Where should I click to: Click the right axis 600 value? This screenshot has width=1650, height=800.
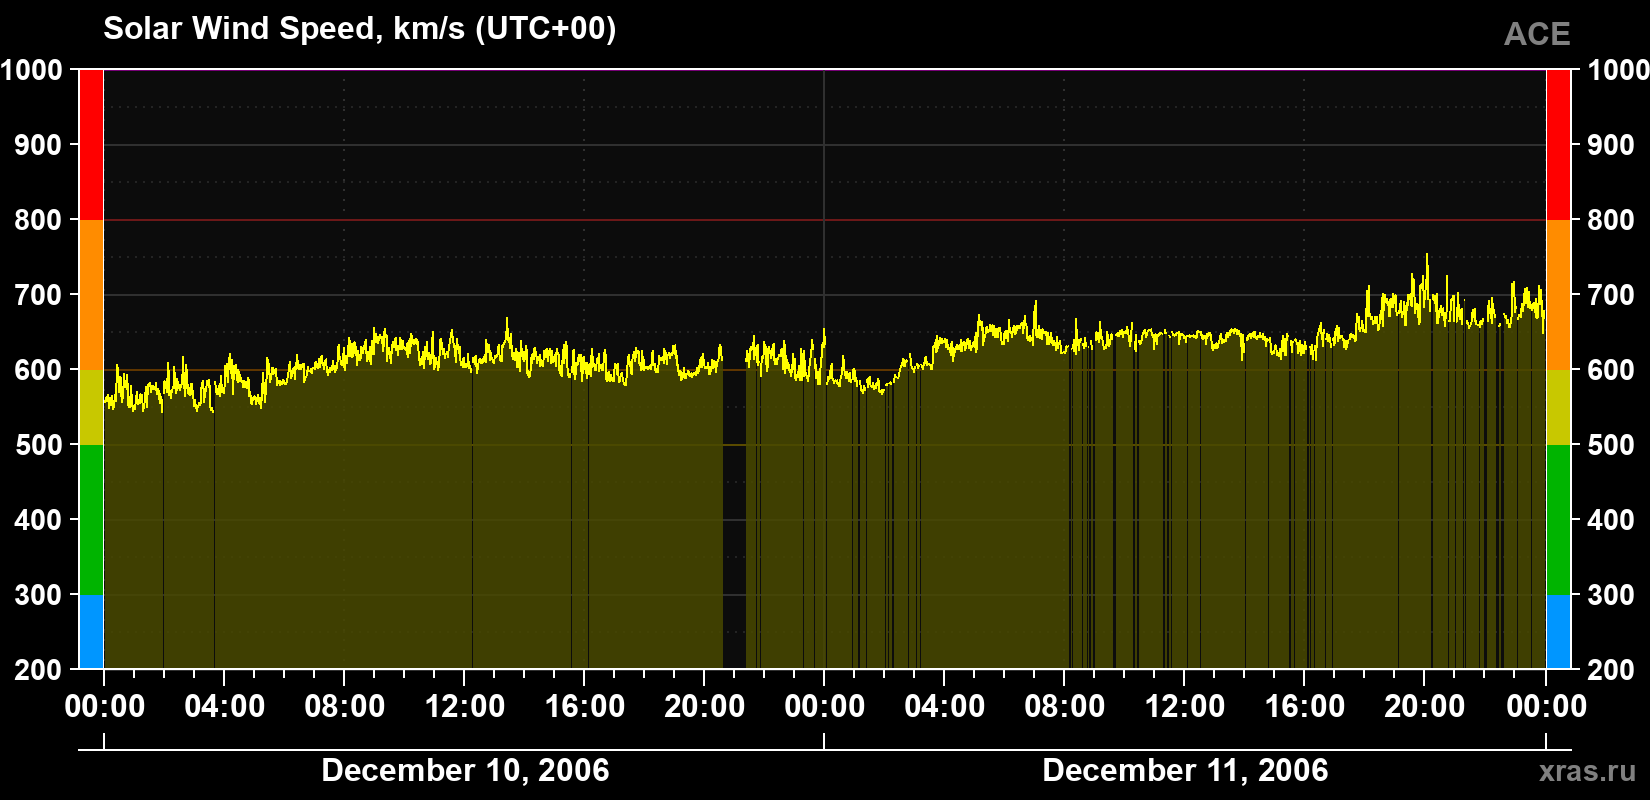pos(1611,370)
